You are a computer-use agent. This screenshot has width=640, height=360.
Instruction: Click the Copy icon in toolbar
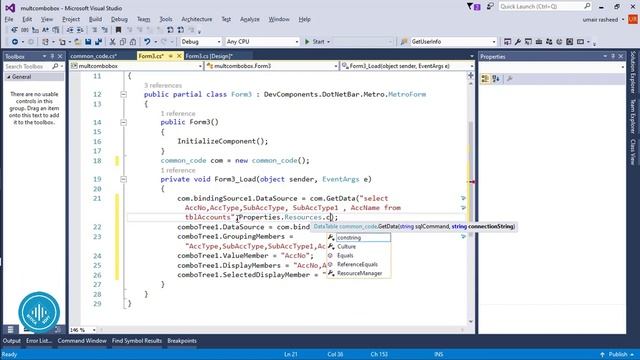point(122,42)
